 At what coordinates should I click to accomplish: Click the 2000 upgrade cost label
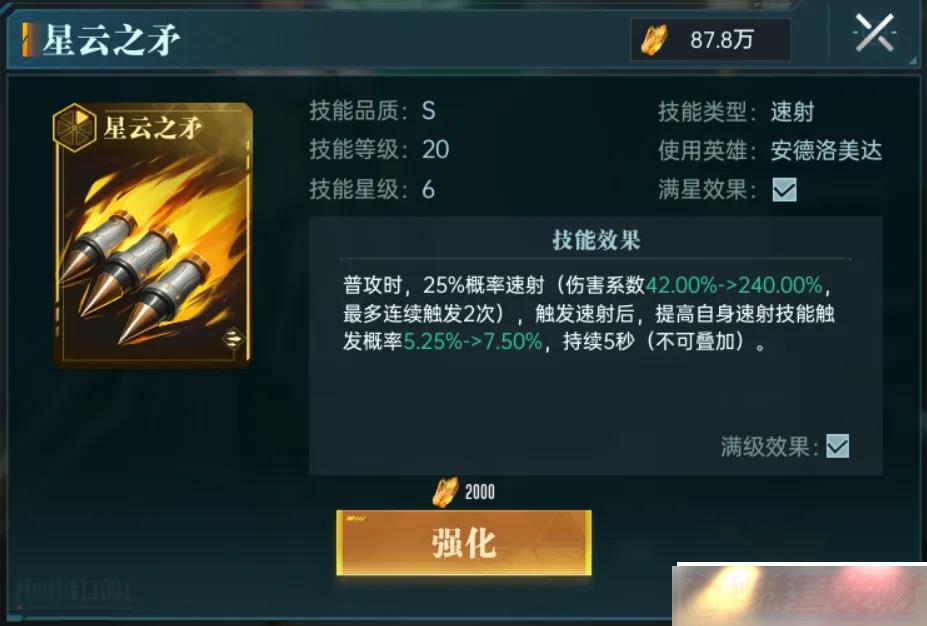[x=479, y=492]
